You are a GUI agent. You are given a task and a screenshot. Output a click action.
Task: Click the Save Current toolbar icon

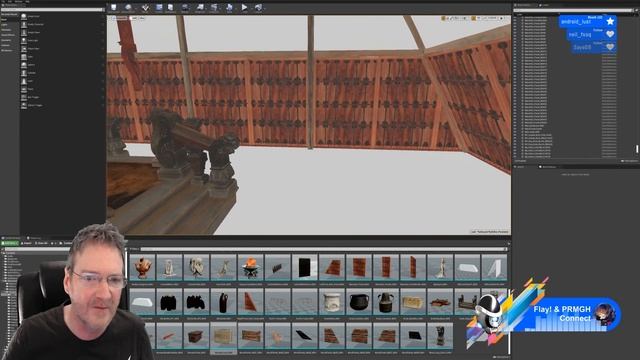(x=113, y=8)
